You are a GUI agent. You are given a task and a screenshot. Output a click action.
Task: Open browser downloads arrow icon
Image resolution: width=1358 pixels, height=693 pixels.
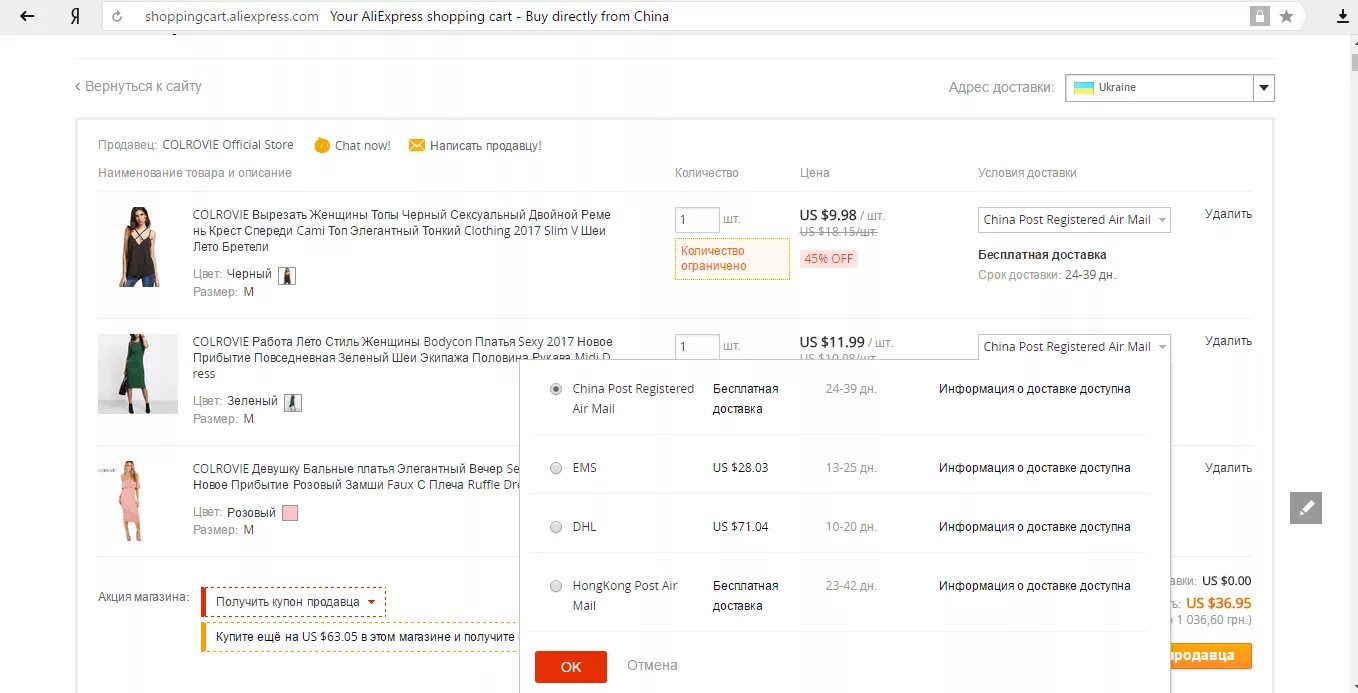click(1342, 16)
